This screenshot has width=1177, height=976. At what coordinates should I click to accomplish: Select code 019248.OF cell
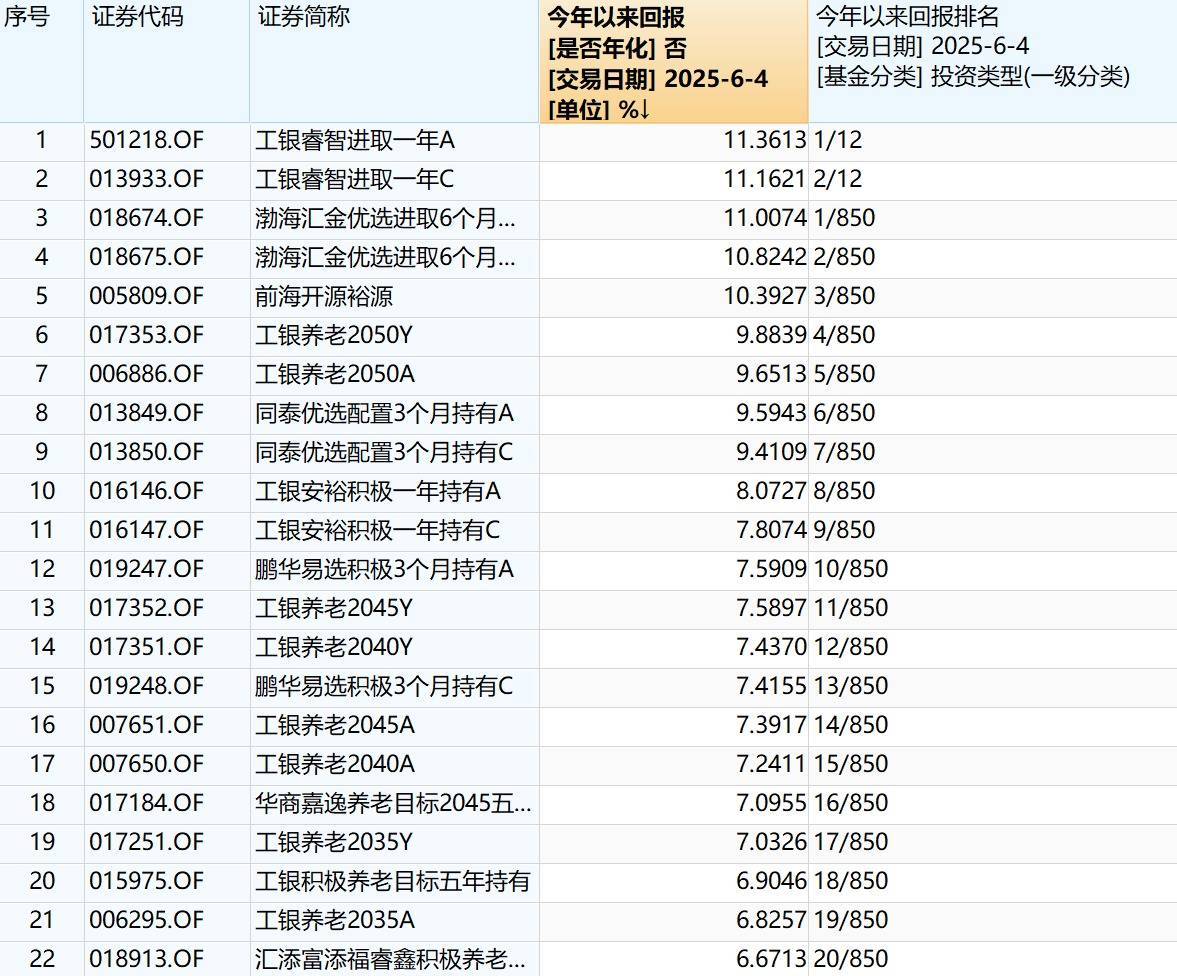147,686
